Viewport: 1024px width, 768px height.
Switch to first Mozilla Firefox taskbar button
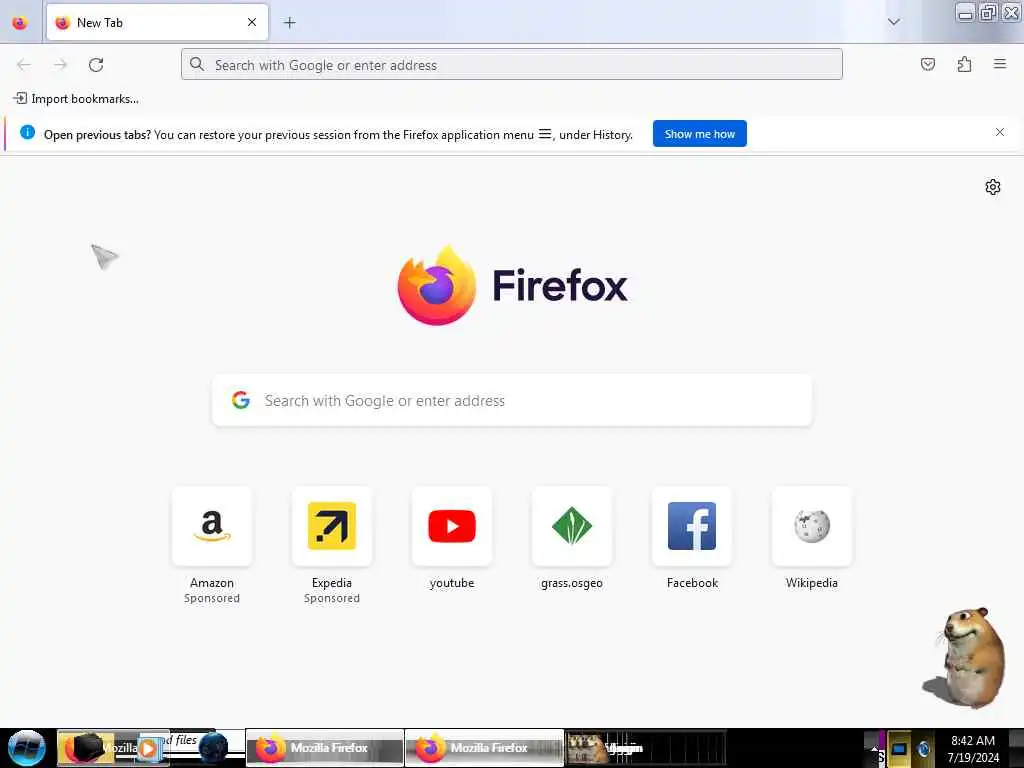pos(325,748)
